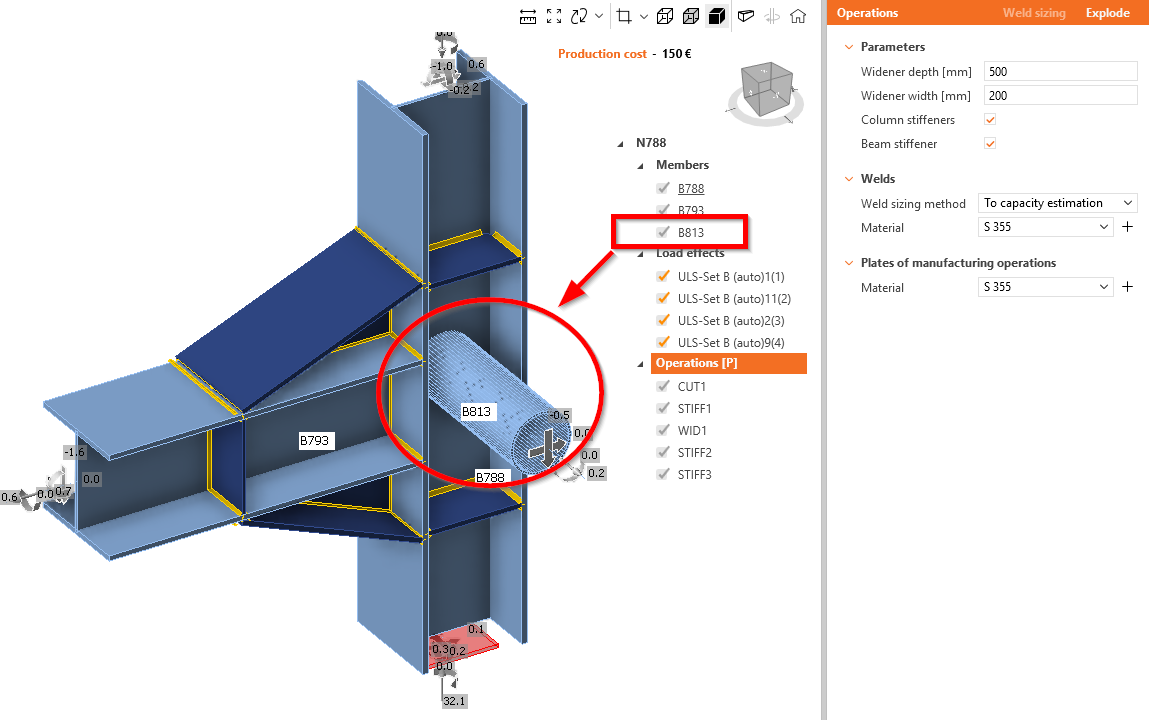
Task: Click the crop selection tool icon
Action: pos(624,16)
